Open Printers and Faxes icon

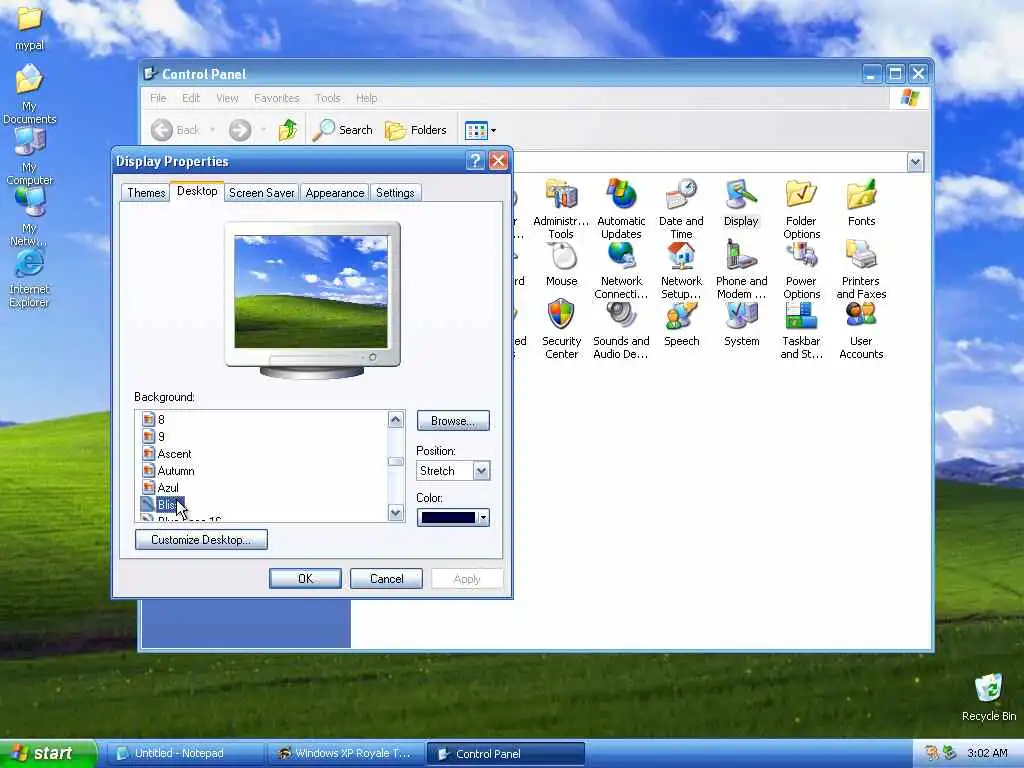861,270
